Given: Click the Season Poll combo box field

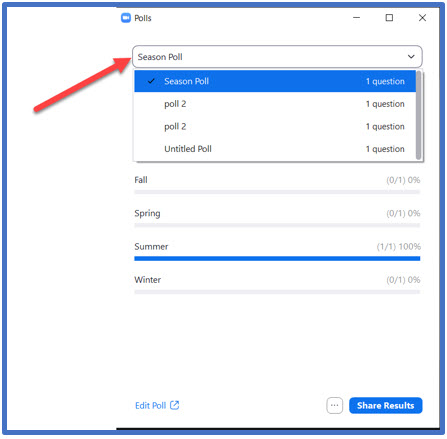Looking at the screenshot, I should click(277, 57).
